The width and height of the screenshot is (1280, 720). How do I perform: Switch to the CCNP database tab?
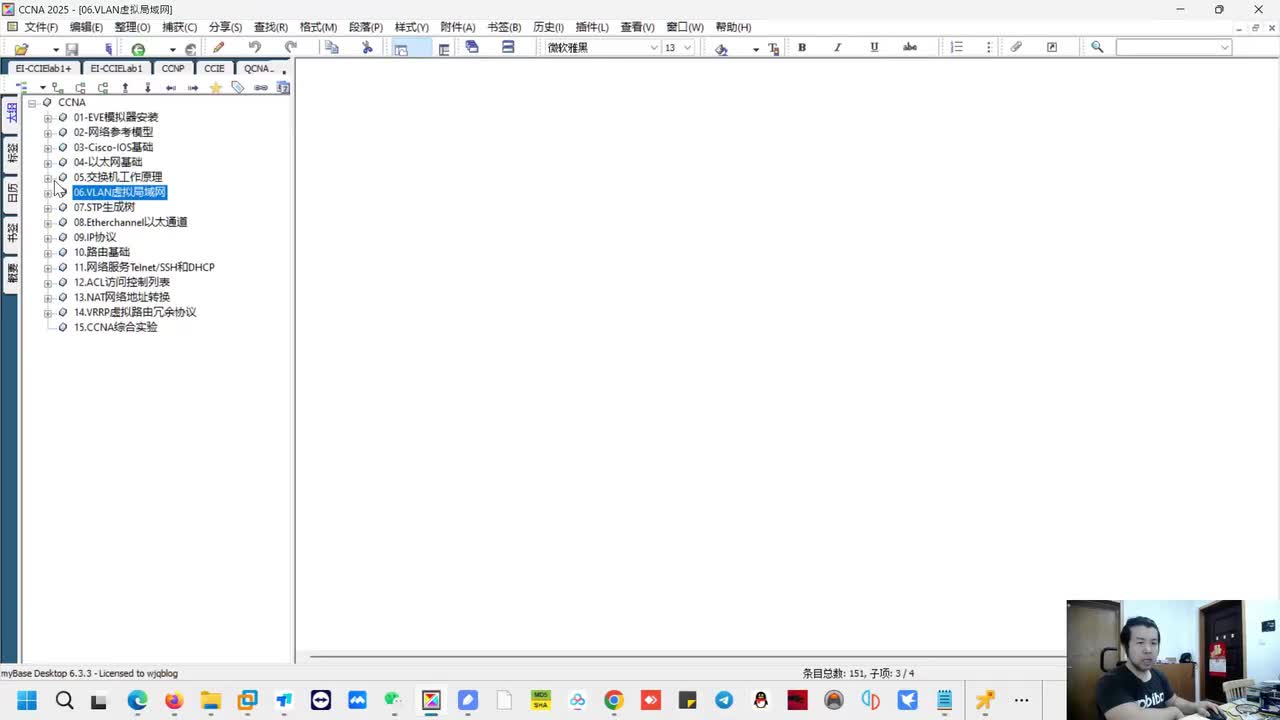(173, 69)
